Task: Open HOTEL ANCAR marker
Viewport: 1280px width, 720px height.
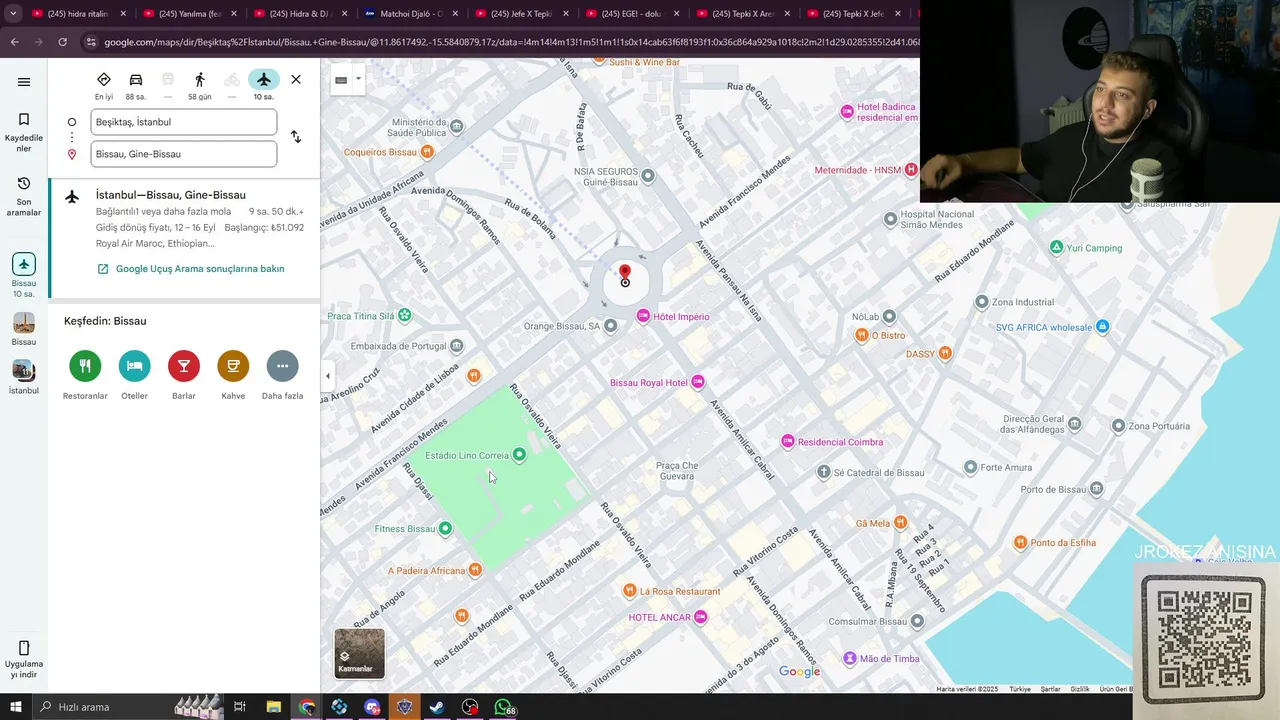Action: 701,617
